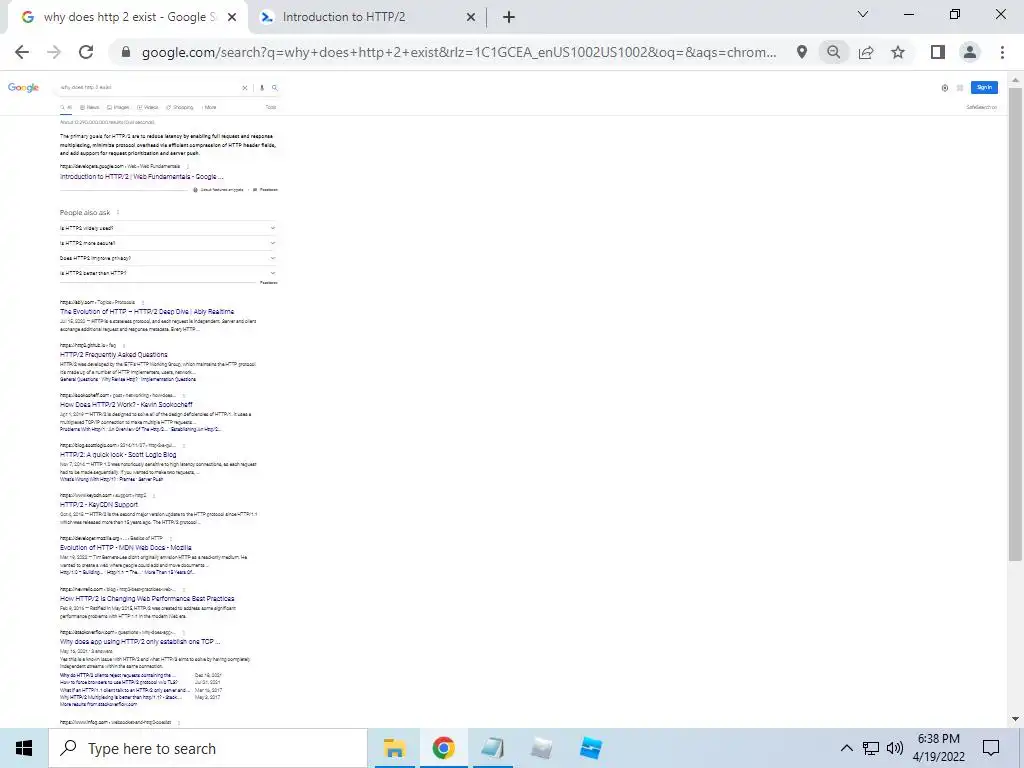Click the scrollbar down arrow
Image resolution: width=1024 pixels, height=768 pixels.
[x=1015, y=719]
